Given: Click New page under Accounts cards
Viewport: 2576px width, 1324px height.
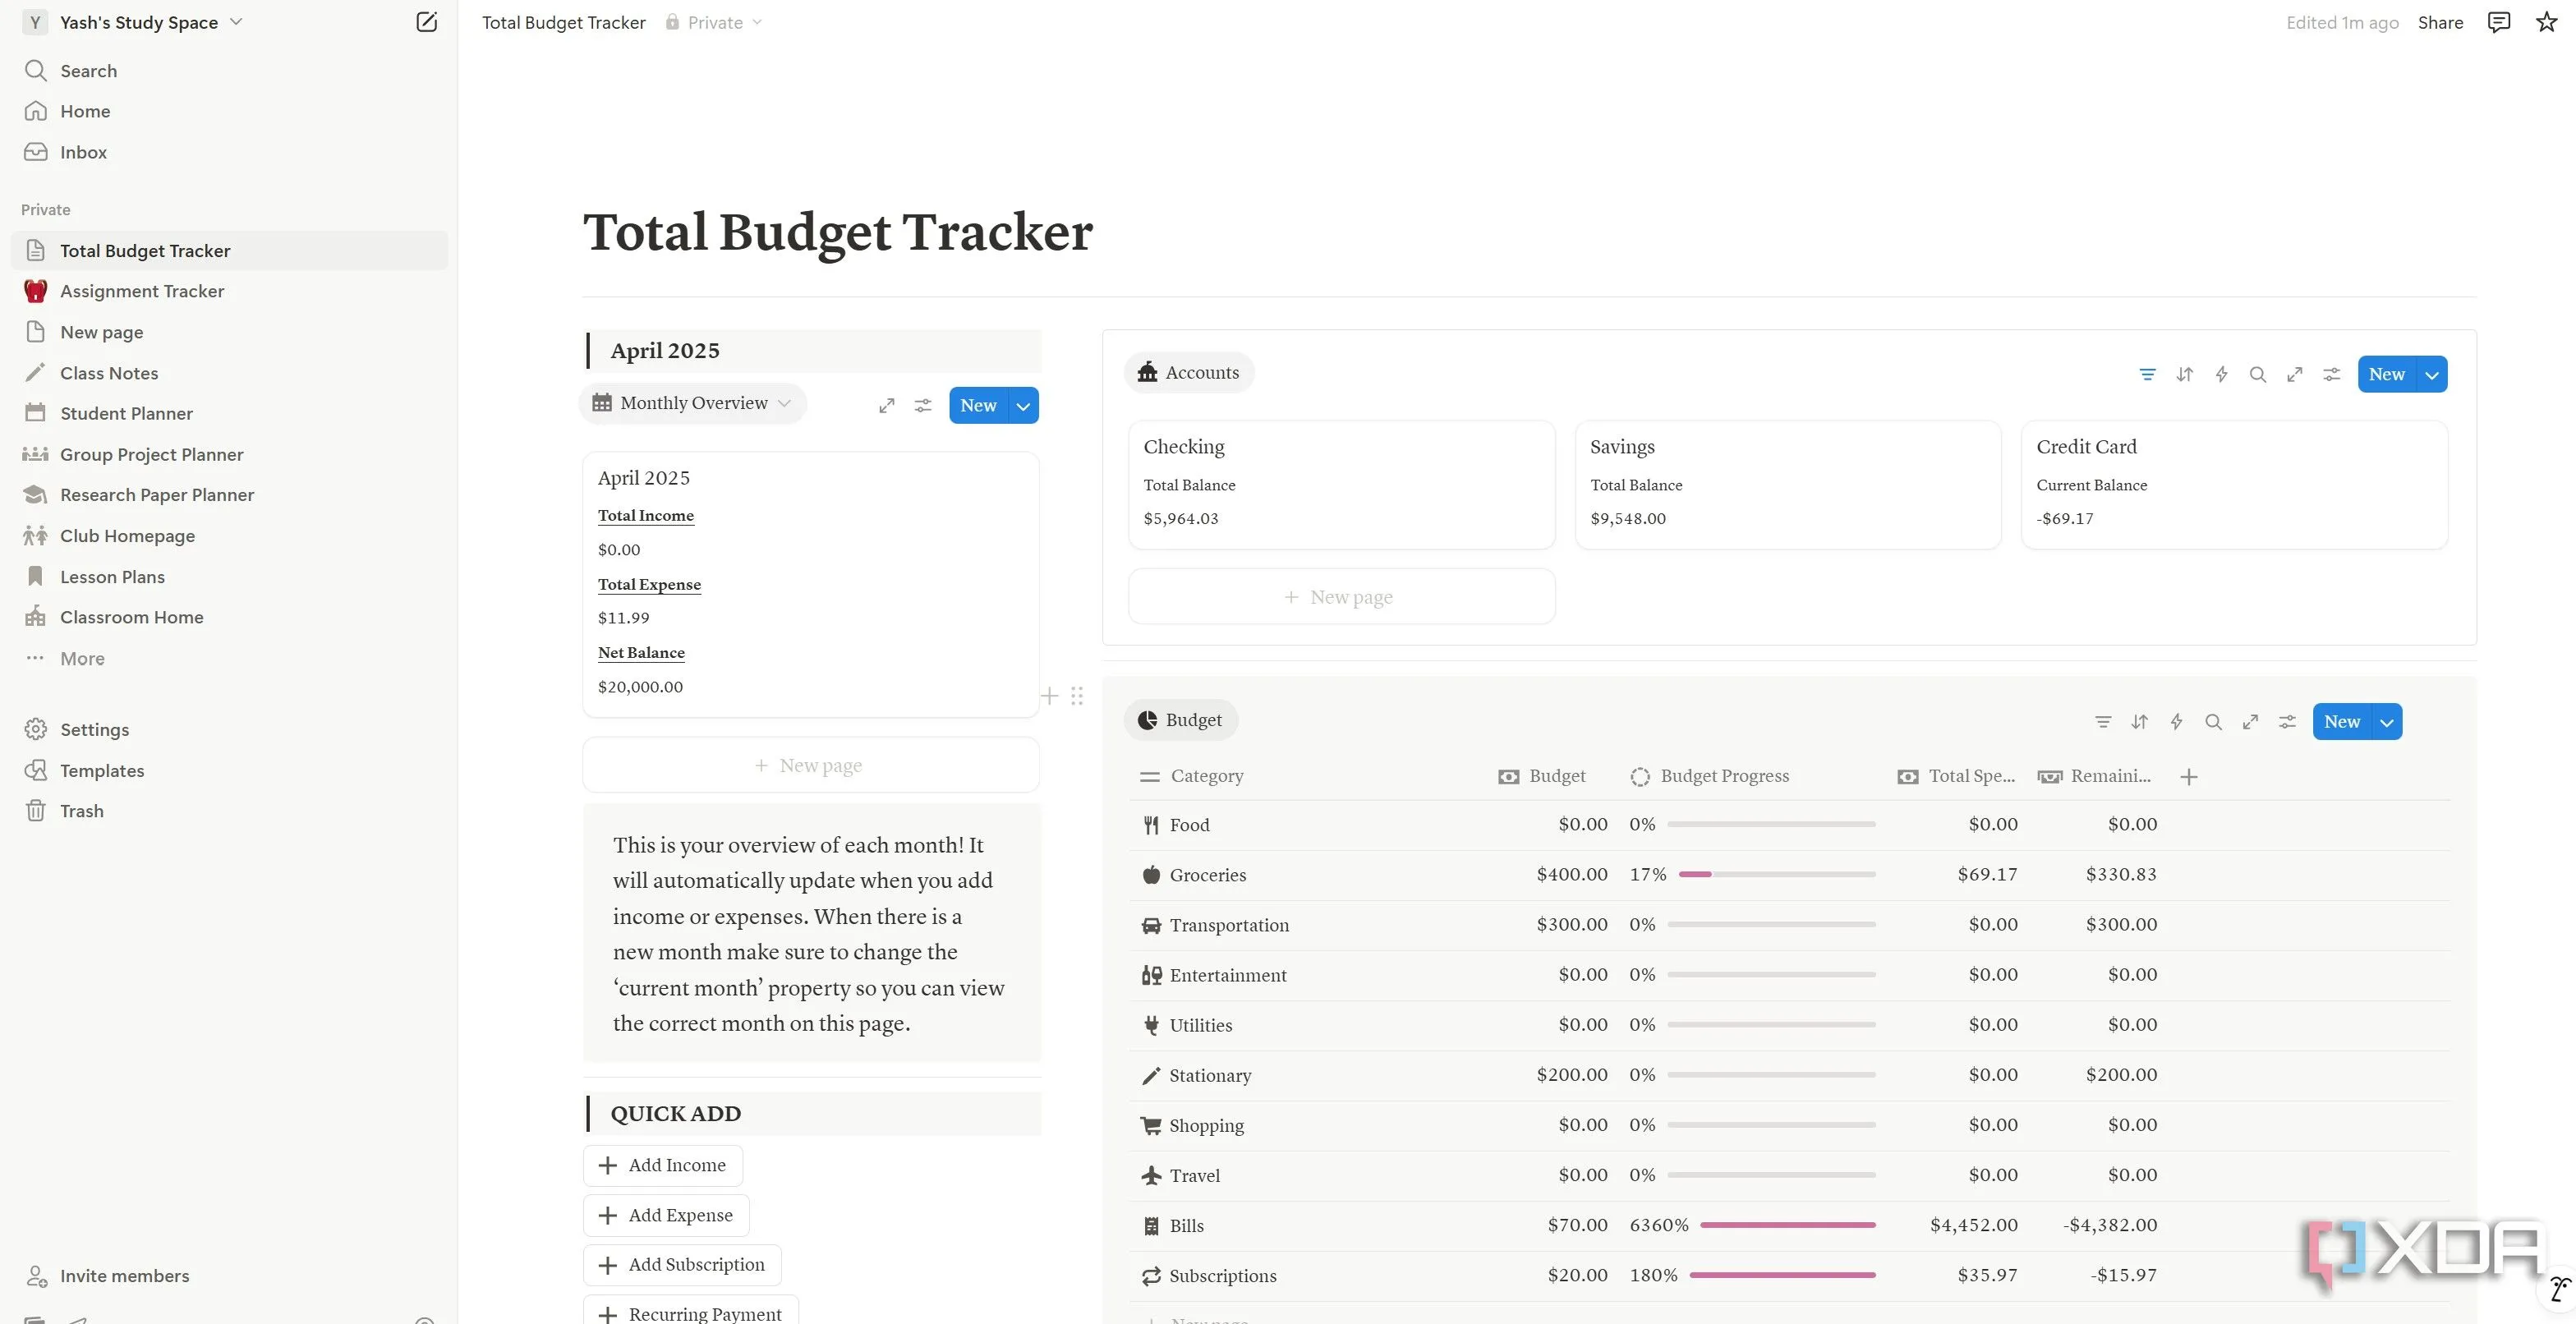Looking at the screenshot, I should pyautogui.click(x=1341, y=597).
